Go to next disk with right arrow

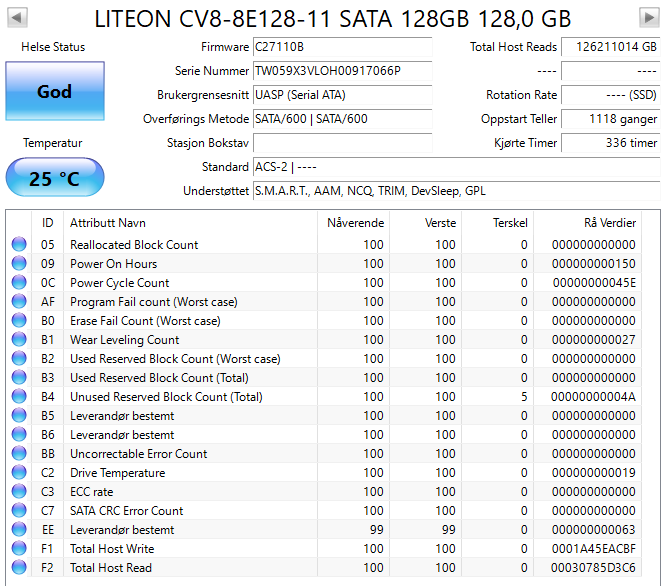coord(649,18)
